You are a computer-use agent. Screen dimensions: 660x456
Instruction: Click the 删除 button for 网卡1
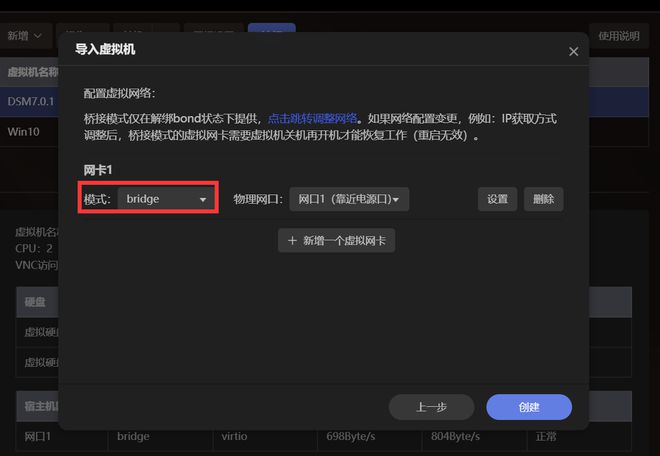coord(543,199)
